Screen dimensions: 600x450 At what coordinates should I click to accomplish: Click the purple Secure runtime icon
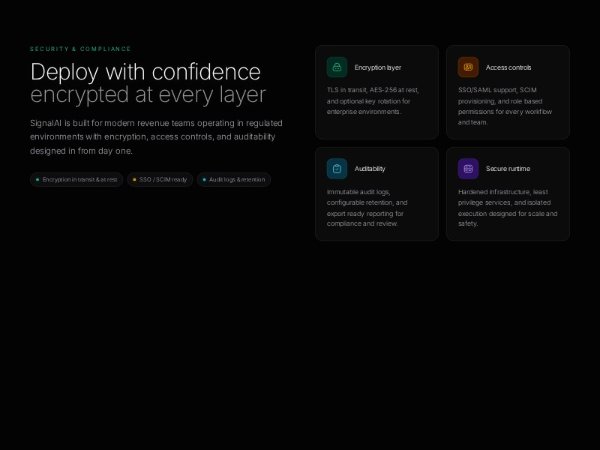[468, 169]
